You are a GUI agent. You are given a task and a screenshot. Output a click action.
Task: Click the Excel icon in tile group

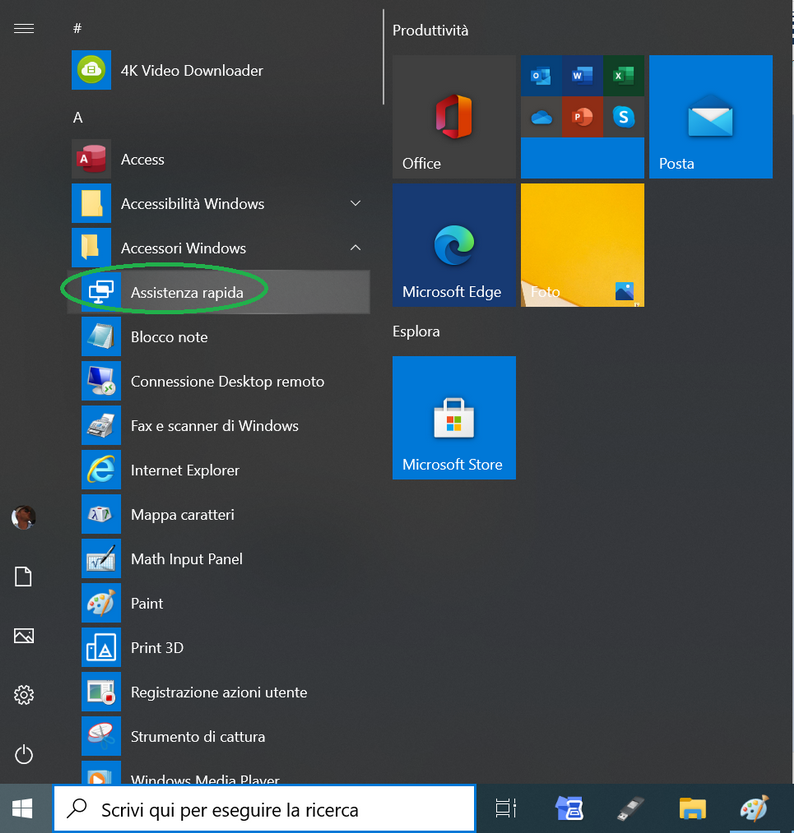coord(624,76)
